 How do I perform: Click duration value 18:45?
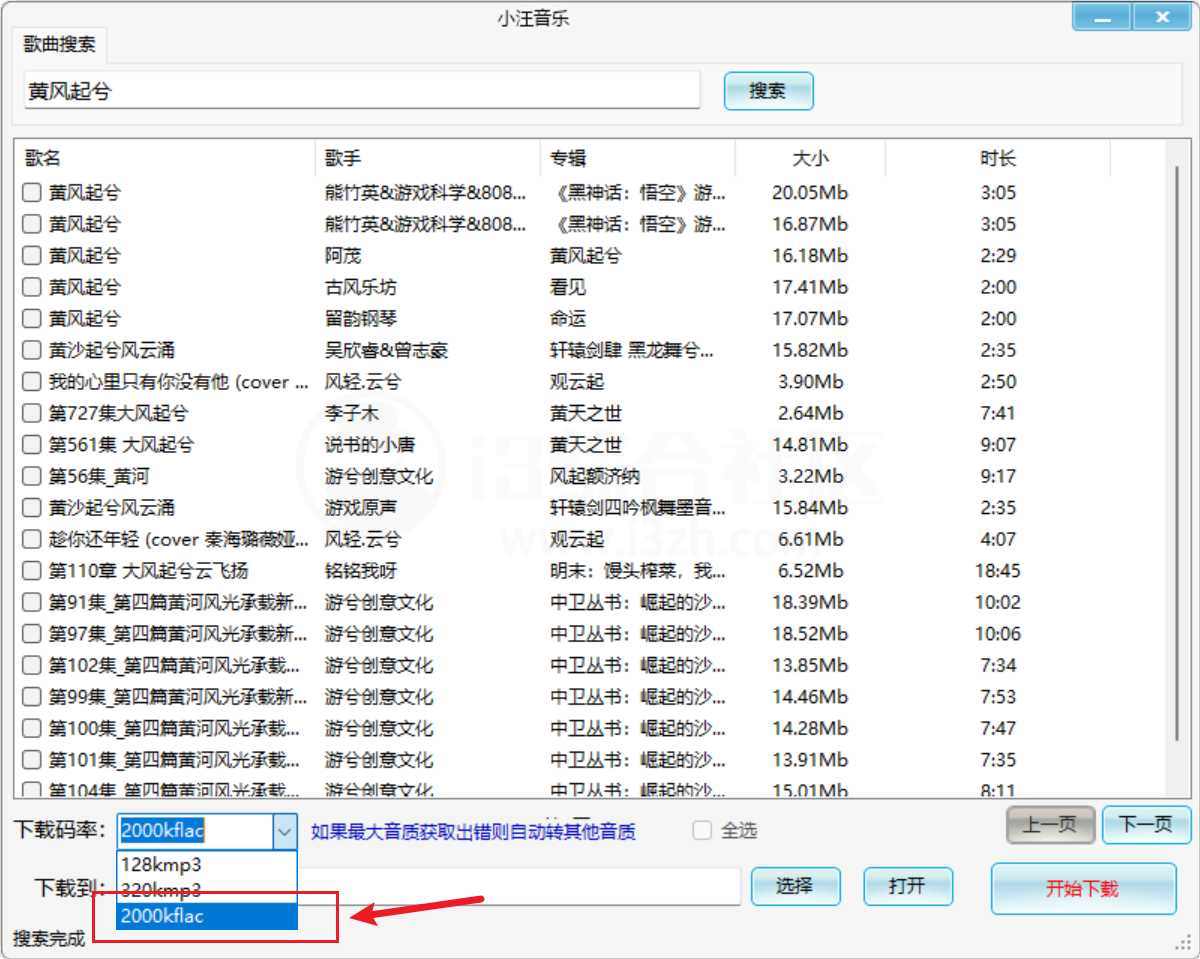998,571
